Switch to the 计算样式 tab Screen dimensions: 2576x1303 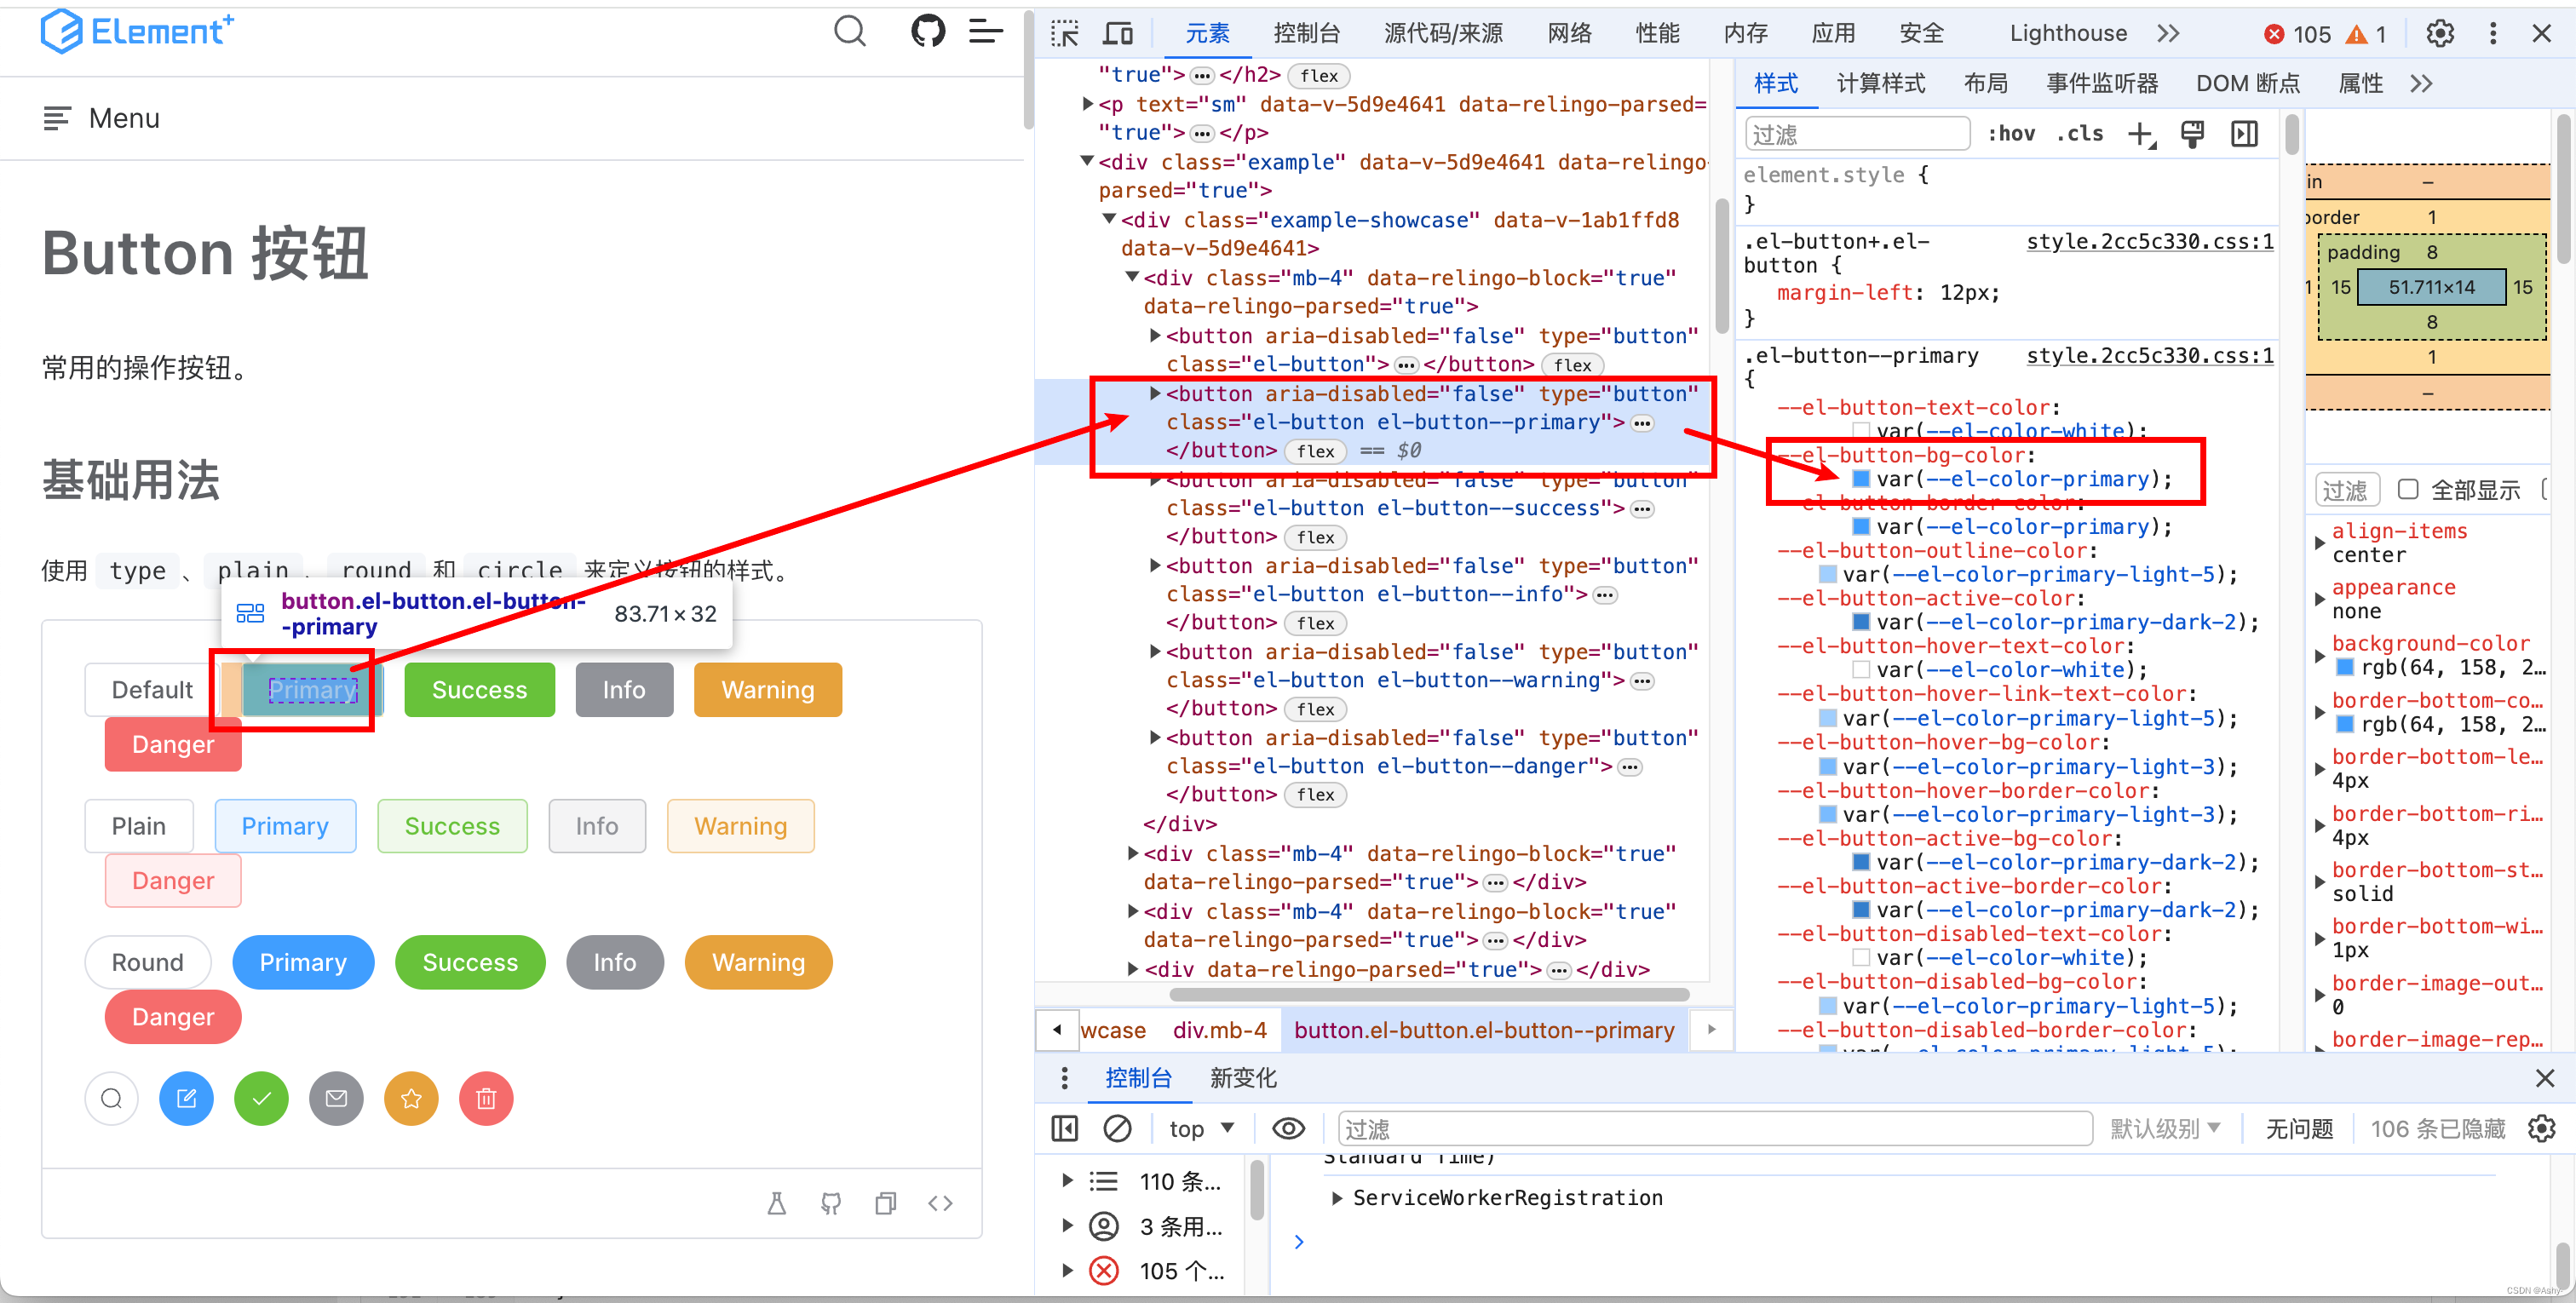(1880, 83)
